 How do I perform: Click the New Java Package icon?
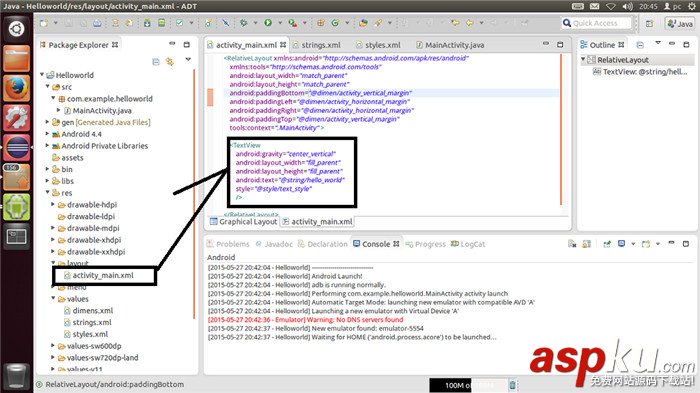(321, 23)
